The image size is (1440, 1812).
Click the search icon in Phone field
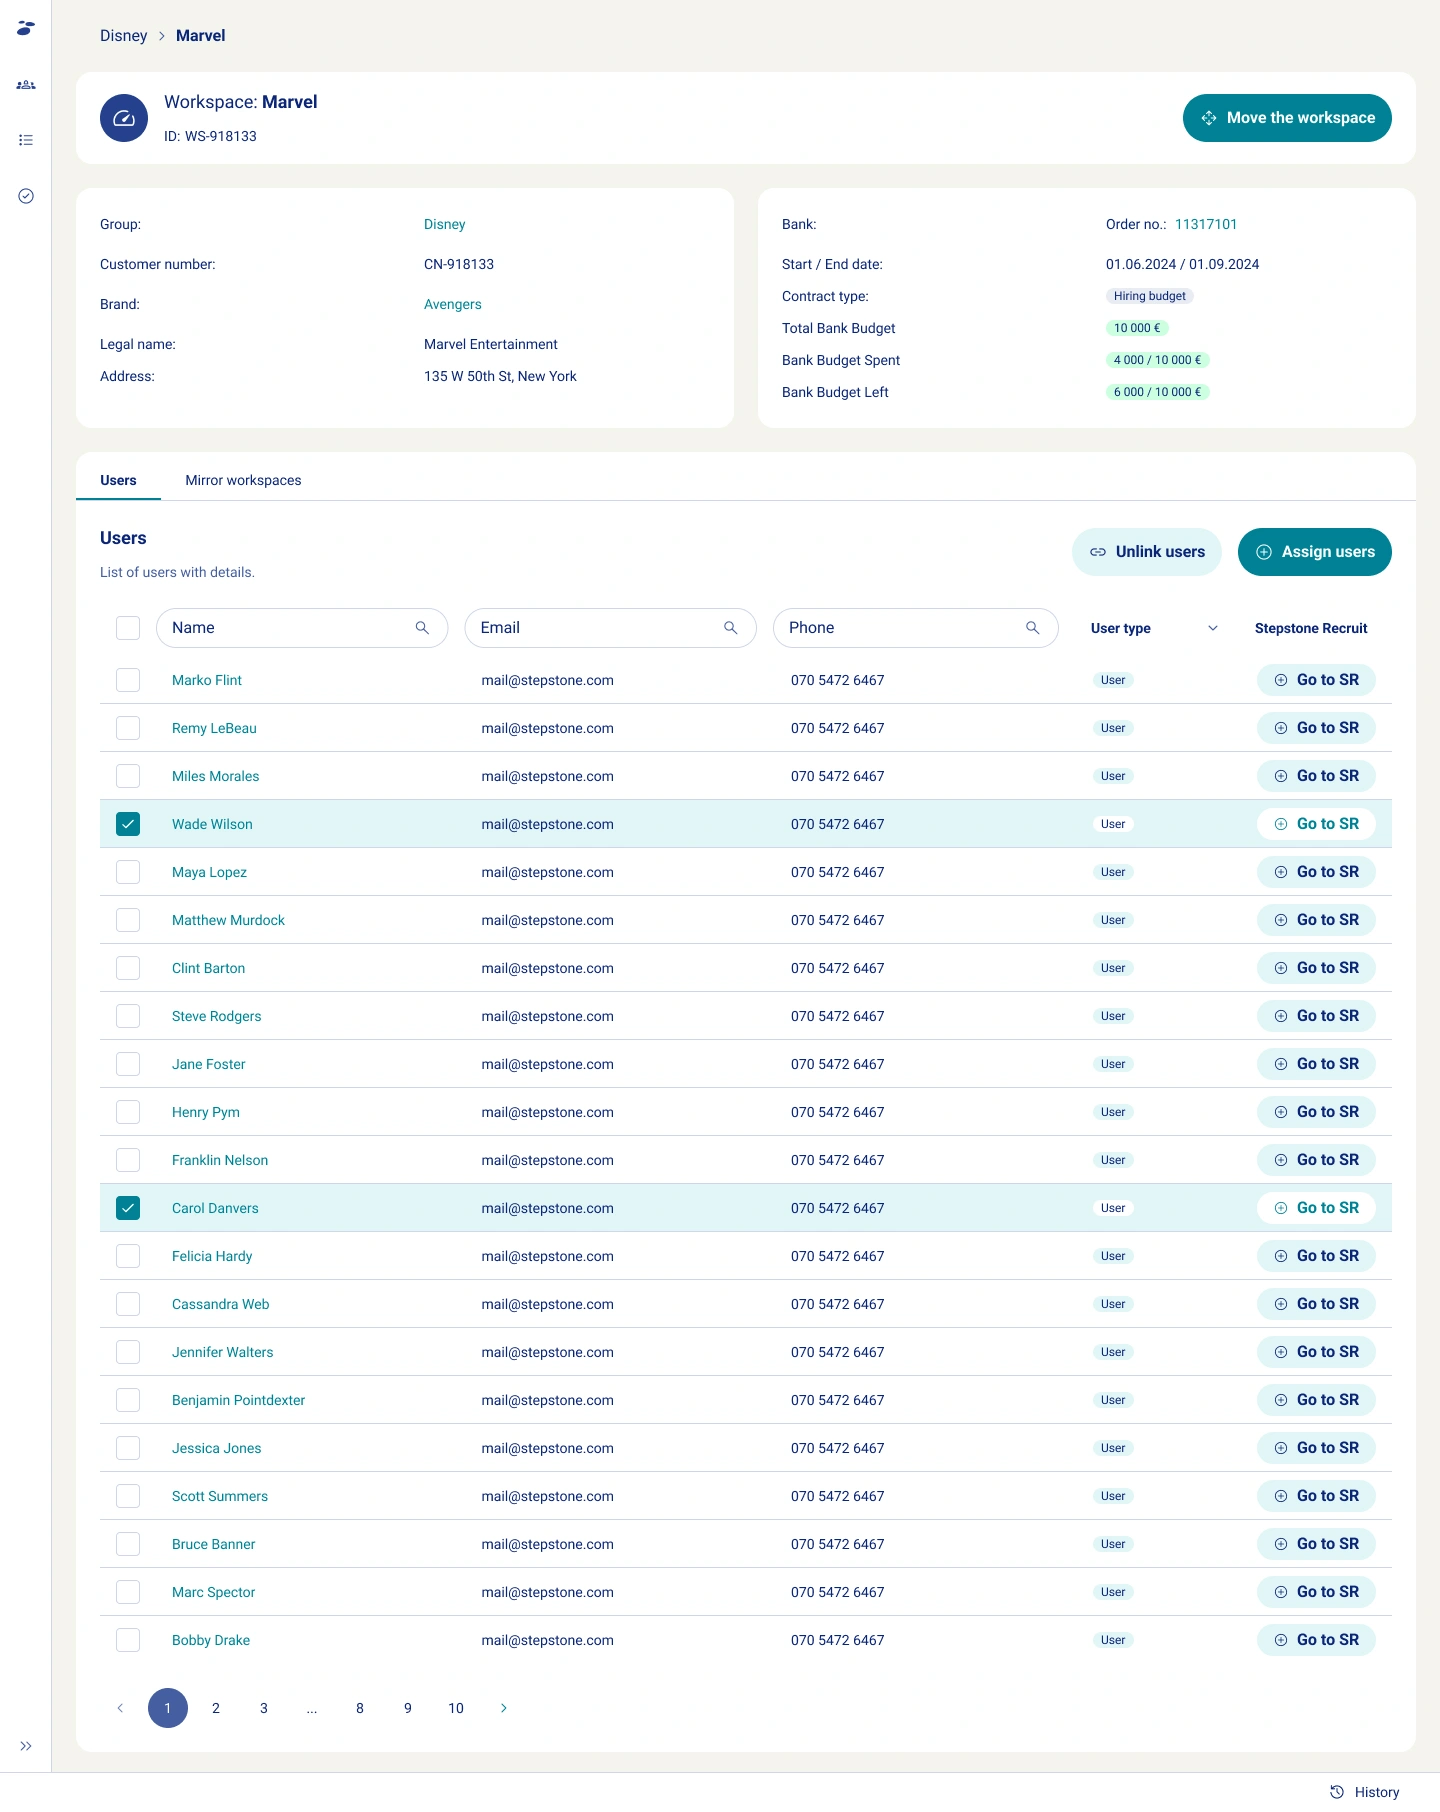coord(1033,628)
